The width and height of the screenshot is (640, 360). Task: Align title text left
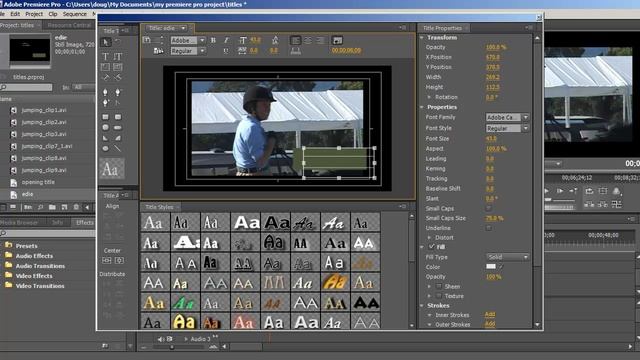coord(296,40)
